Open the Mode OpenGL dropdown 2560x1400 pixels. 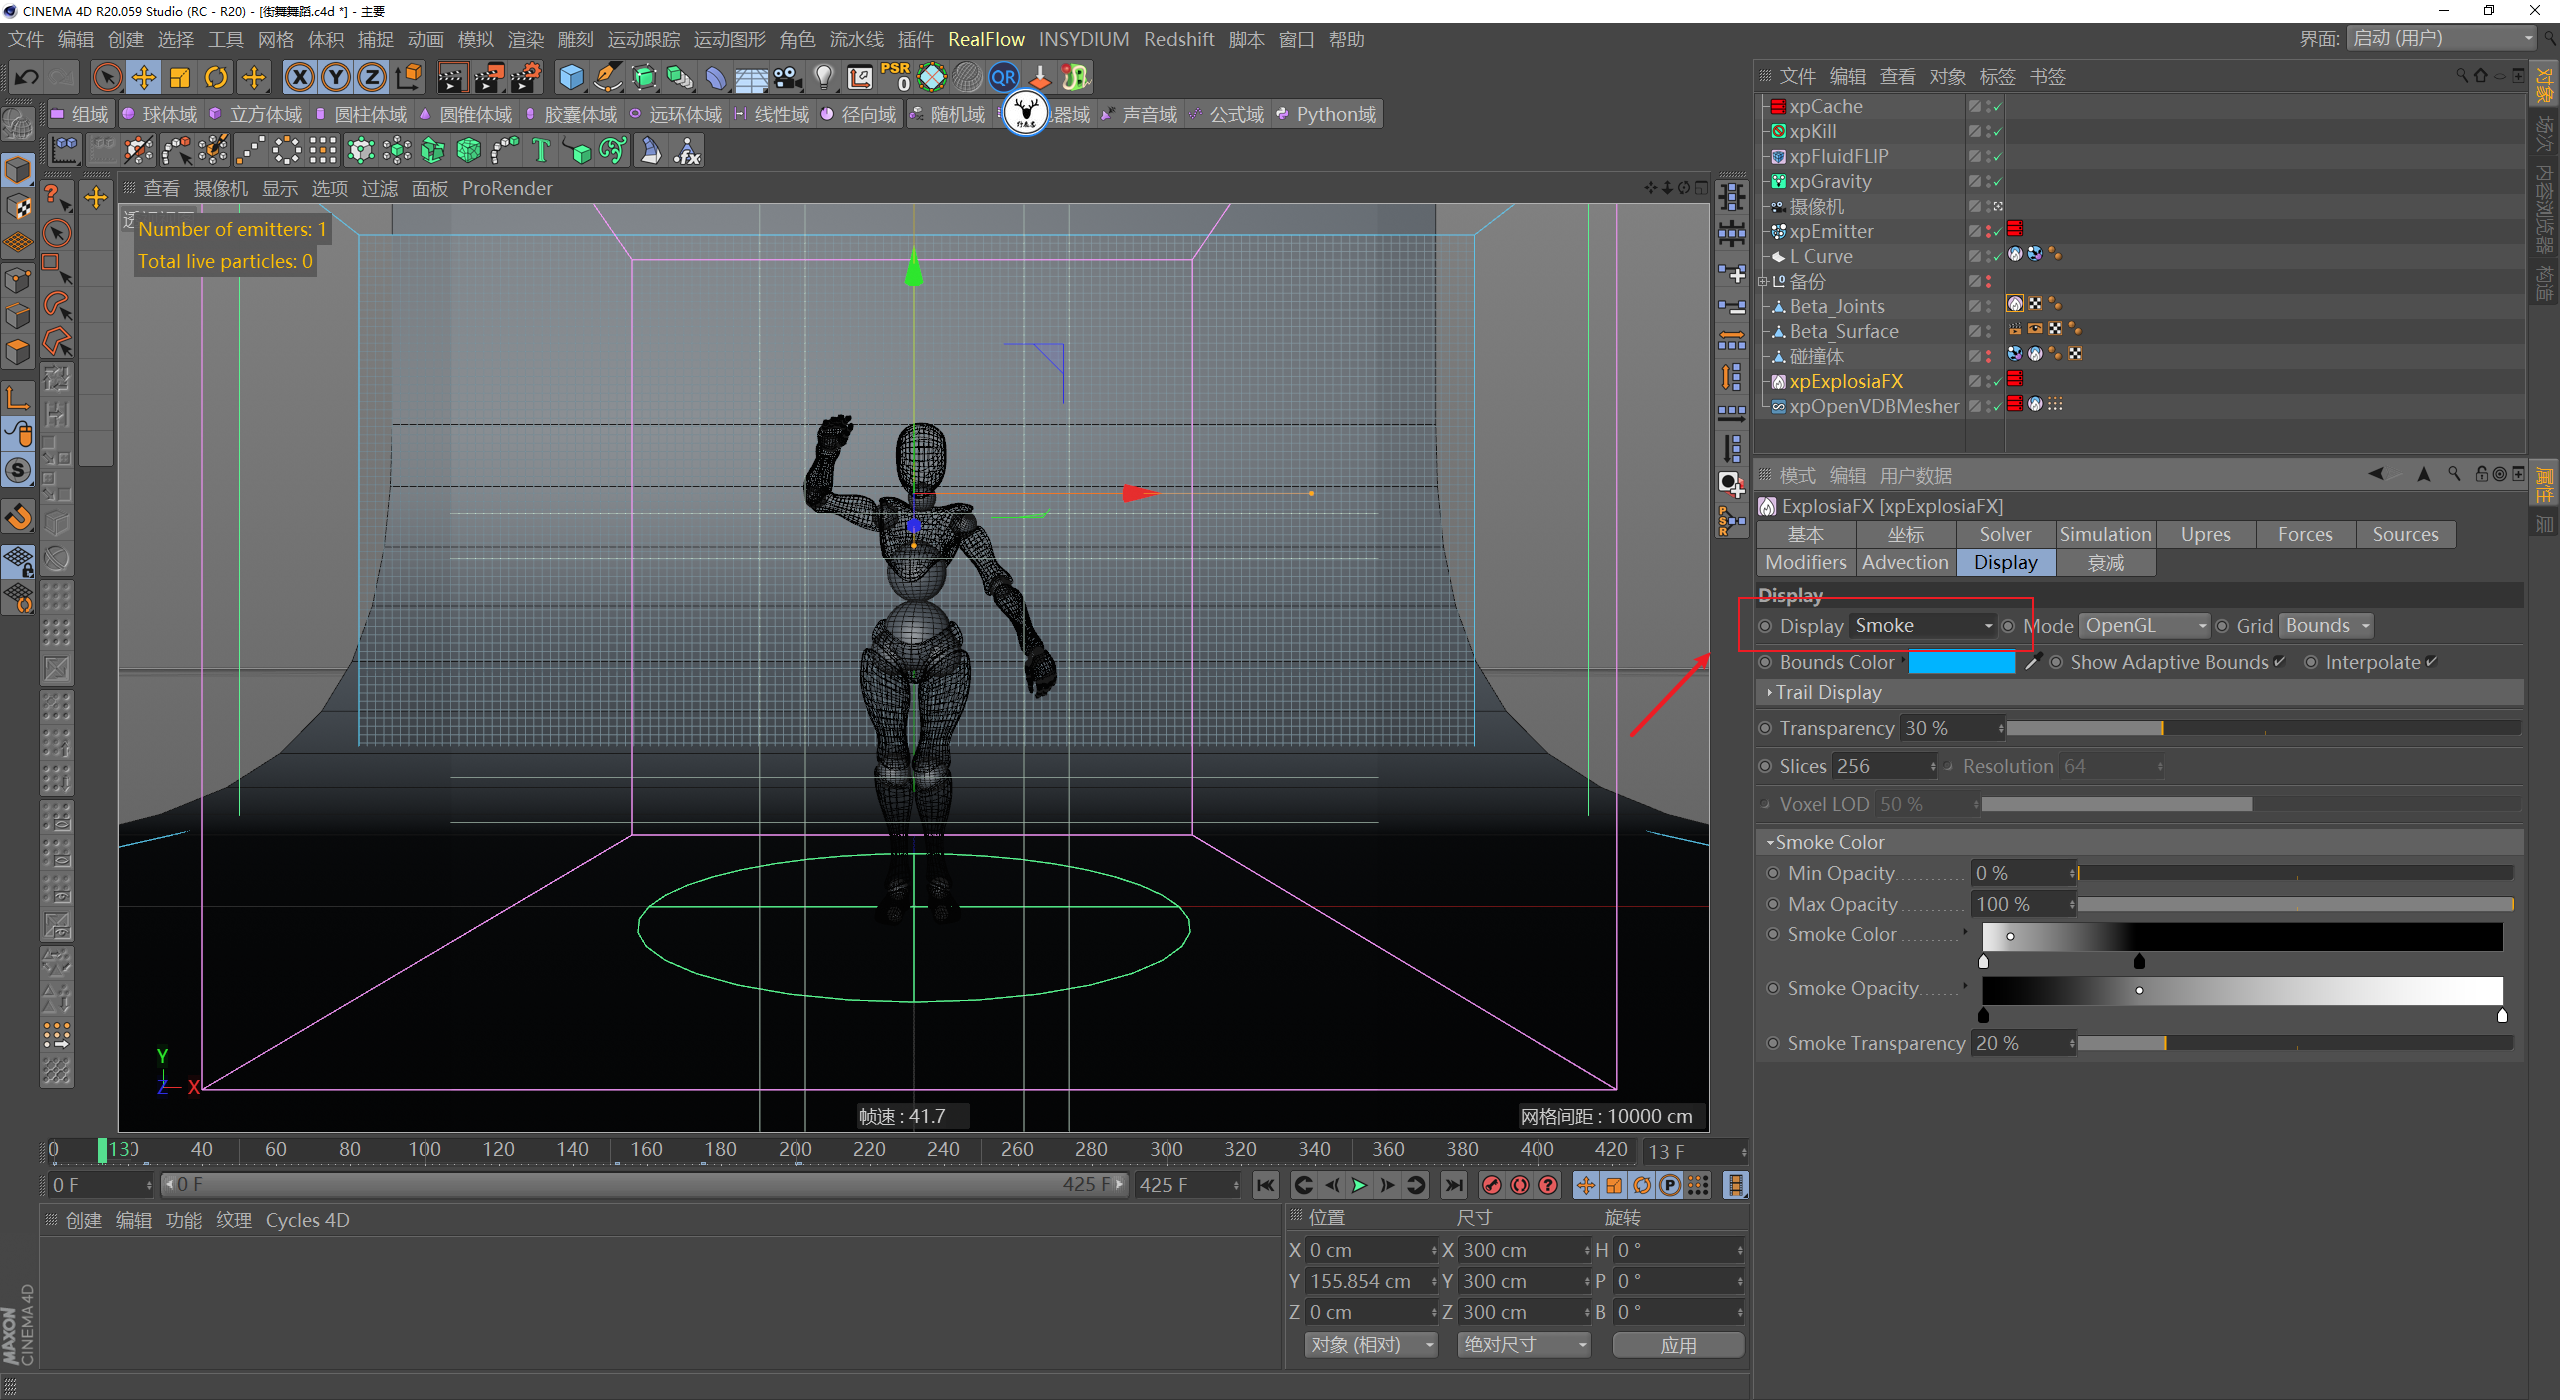coord(2144,626)
